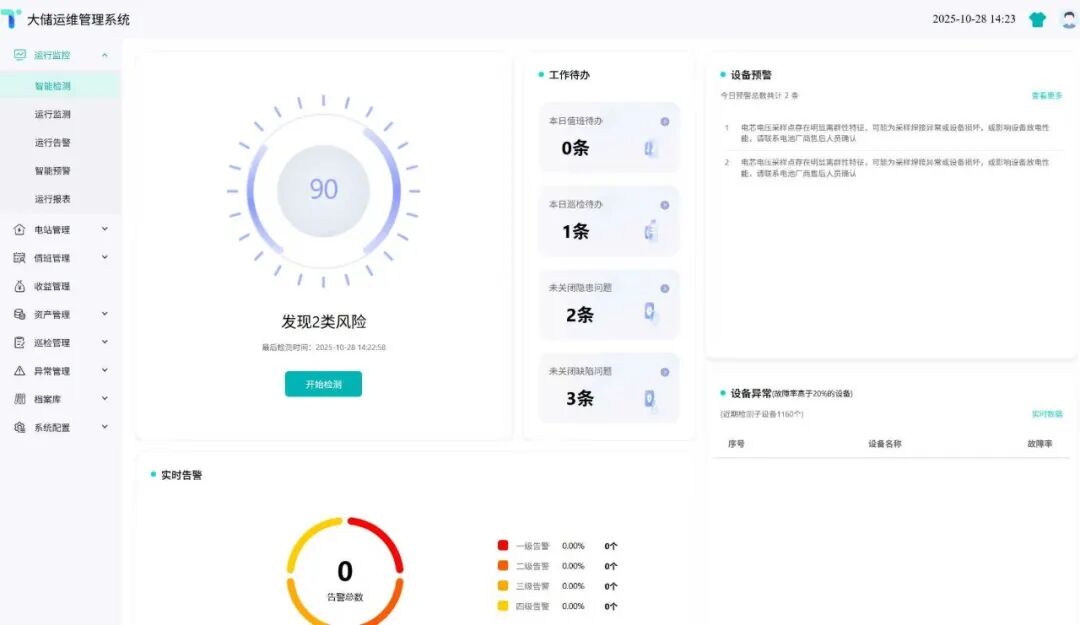The width and height of the screenshot is (1080, 625).
Task: Open the 实时数据 link in 设备异常
Action: [x=1047, y=414]
